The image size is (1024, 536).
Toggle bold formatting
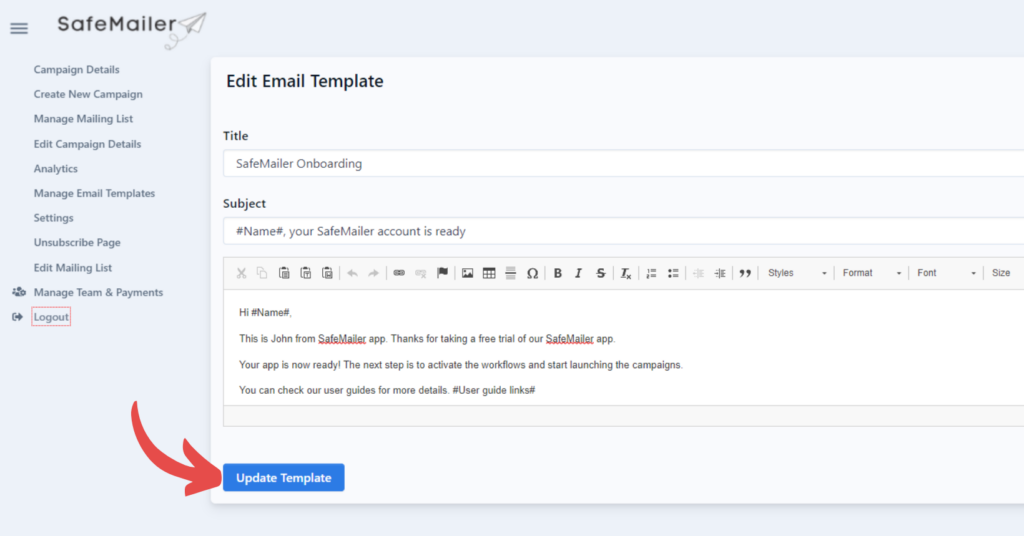tap(558, 273)
